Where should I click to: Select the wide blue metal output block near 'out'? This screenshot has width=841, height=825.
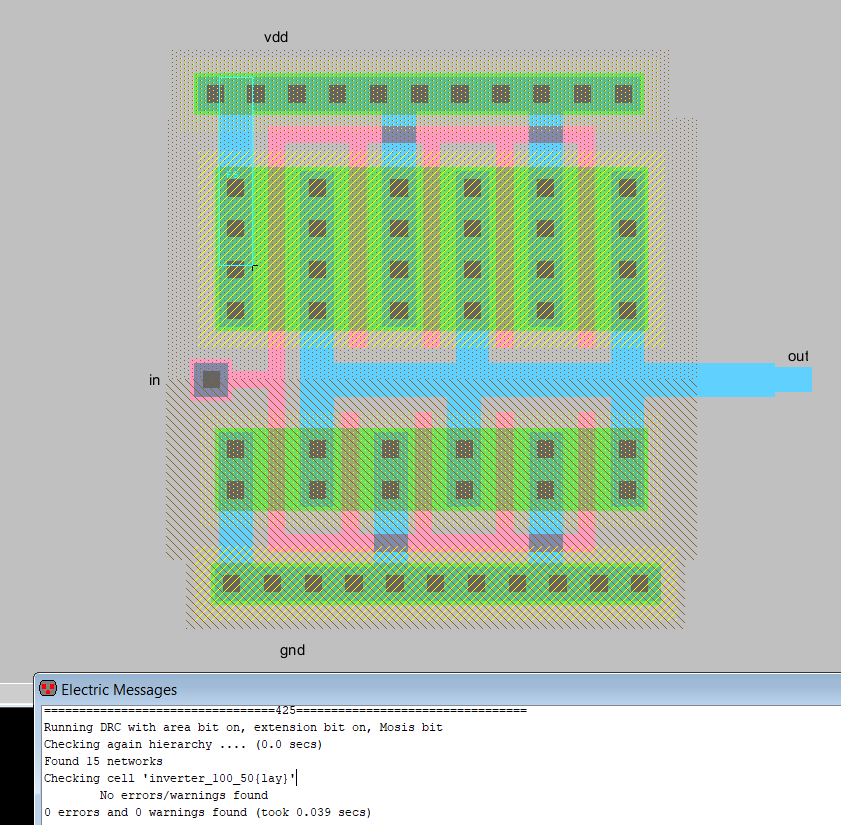[x=735, y=380]
